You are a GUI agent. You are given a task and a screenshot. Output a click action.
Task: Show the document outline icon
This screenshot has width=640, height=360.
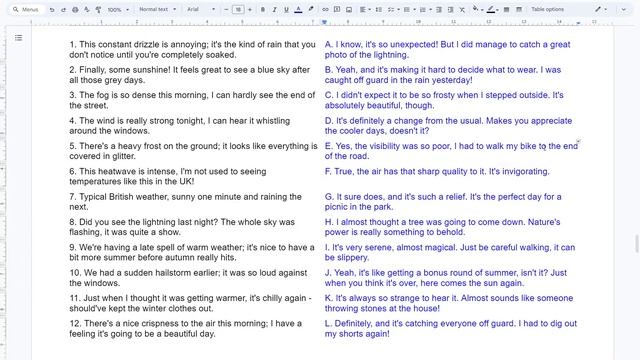point(18,38)
